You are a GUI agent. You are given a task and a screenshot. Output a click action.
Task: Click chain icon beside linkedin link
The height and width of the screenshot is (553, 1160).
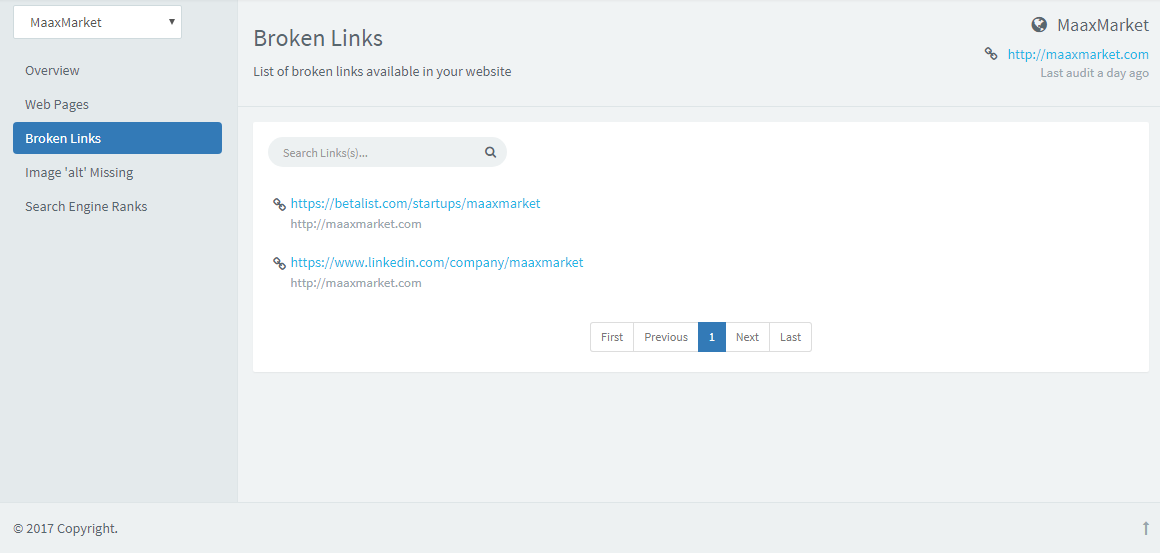click(280, 263)
